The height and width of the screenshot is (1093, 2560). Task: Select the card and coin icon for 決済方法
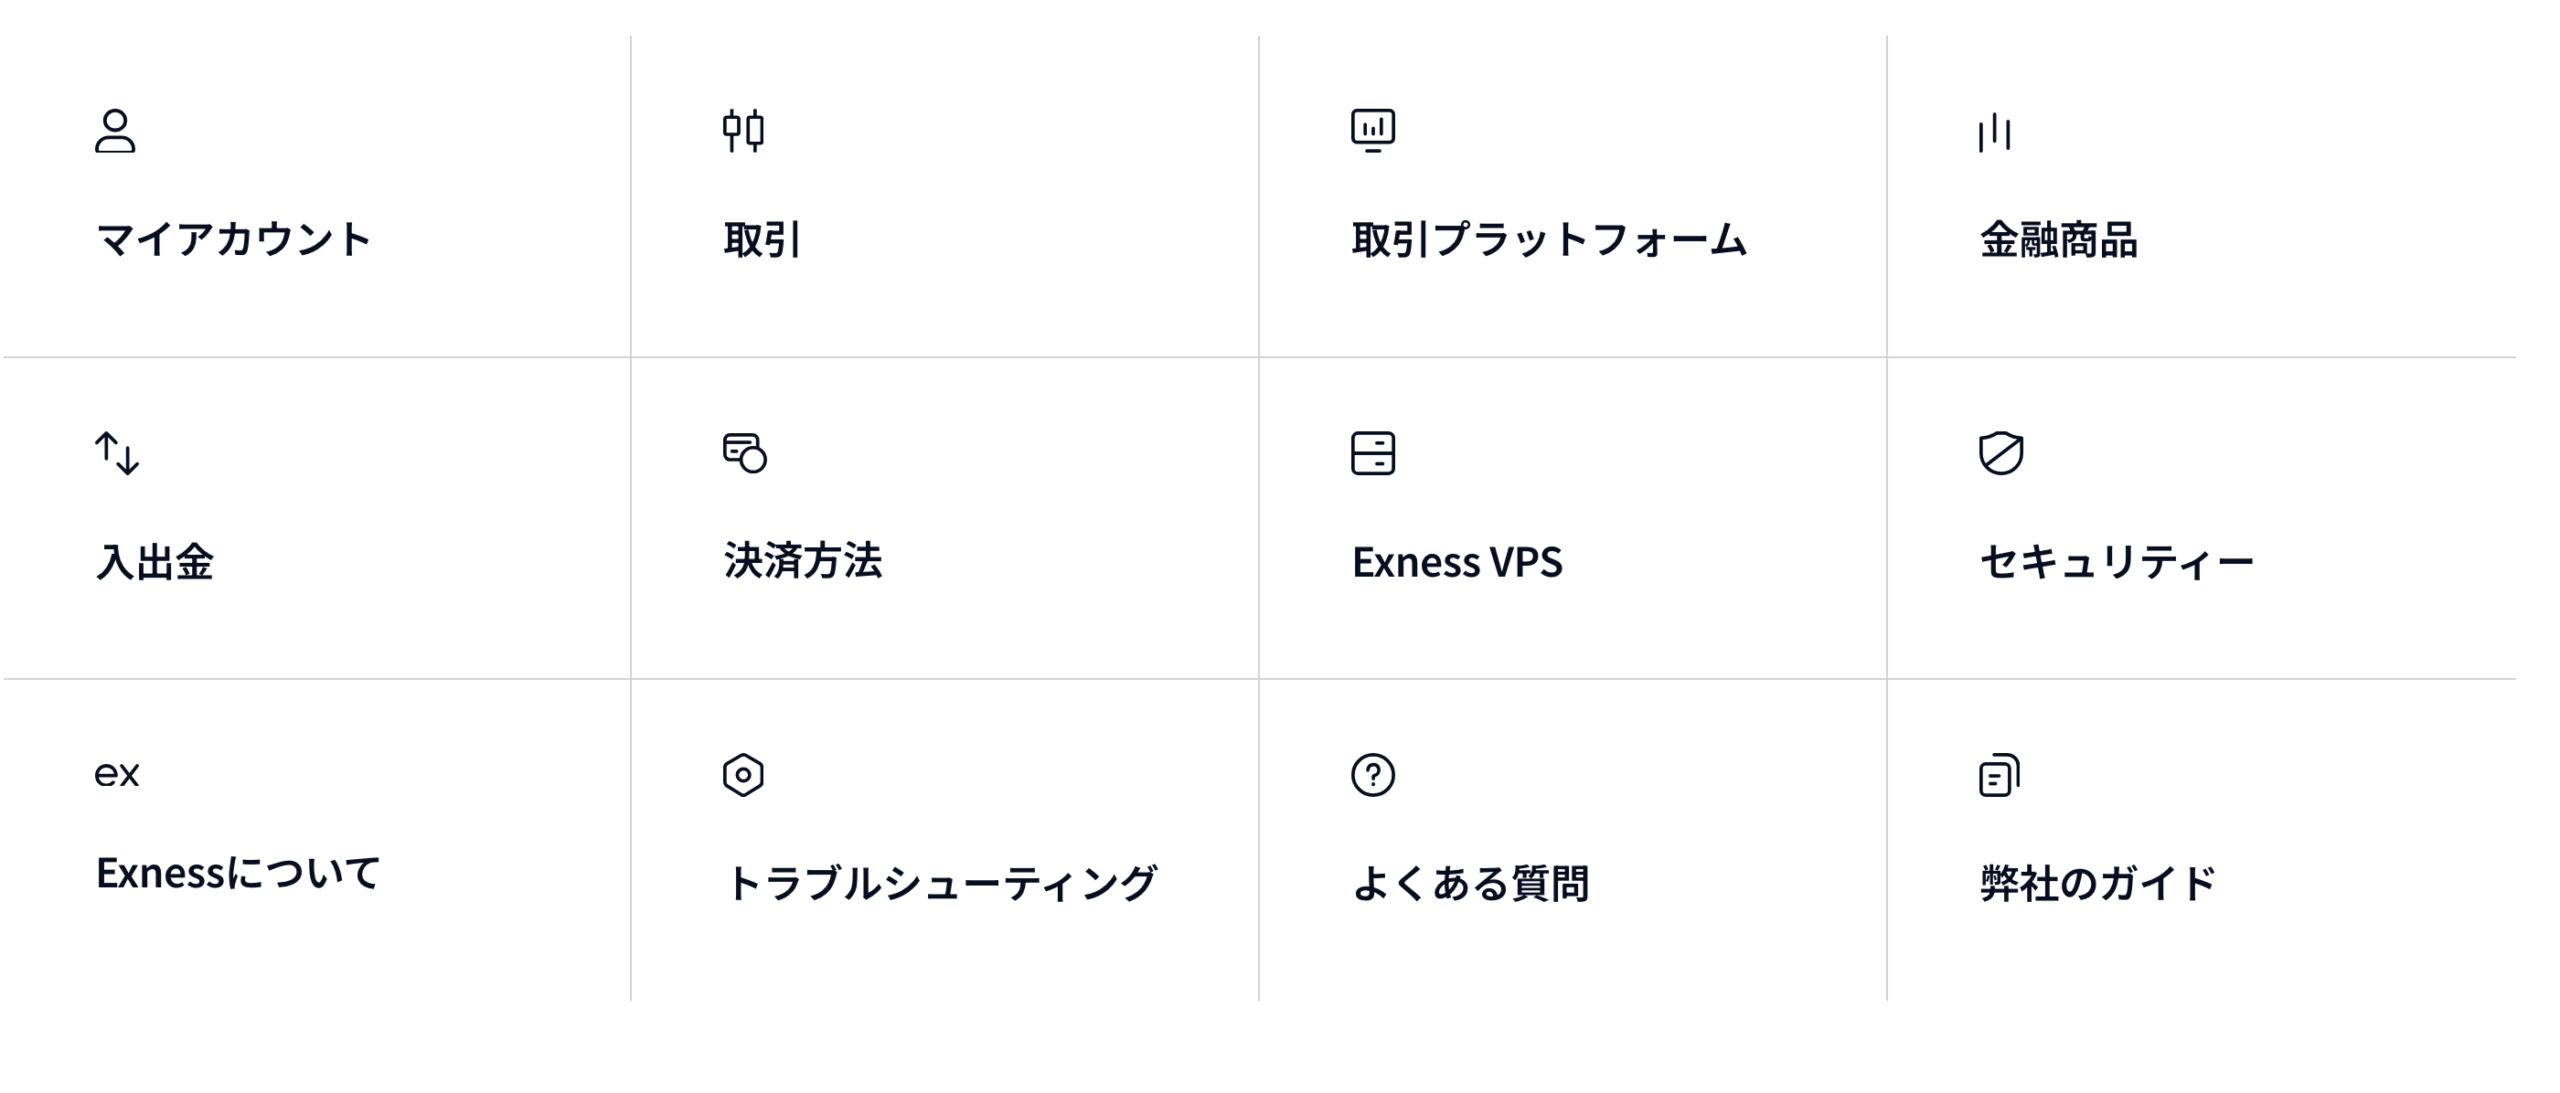coord(745,453)
